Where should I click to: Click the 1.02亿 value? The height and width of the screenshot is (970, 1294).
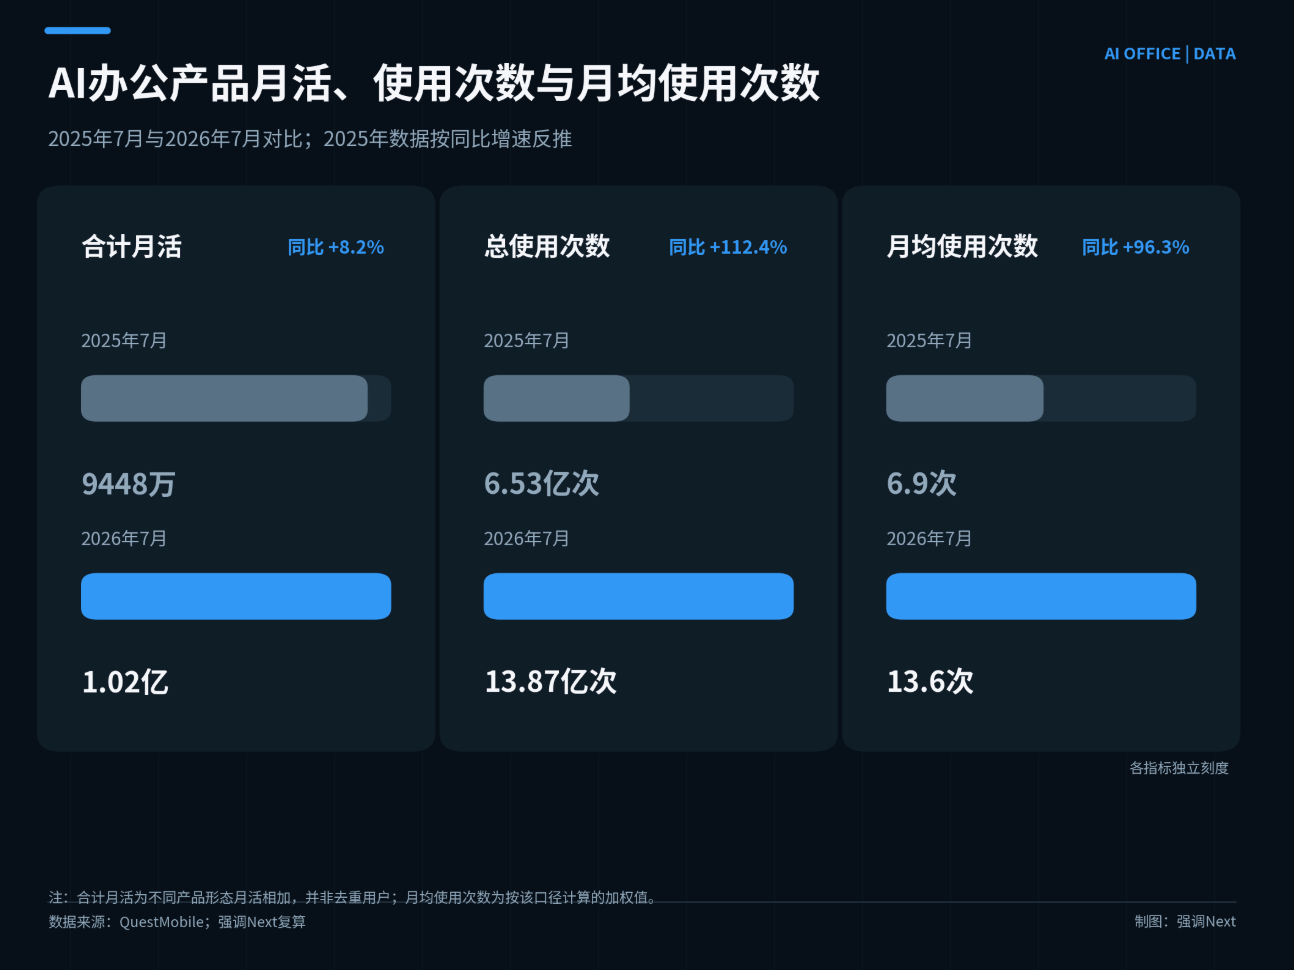(x=125, y=682)
